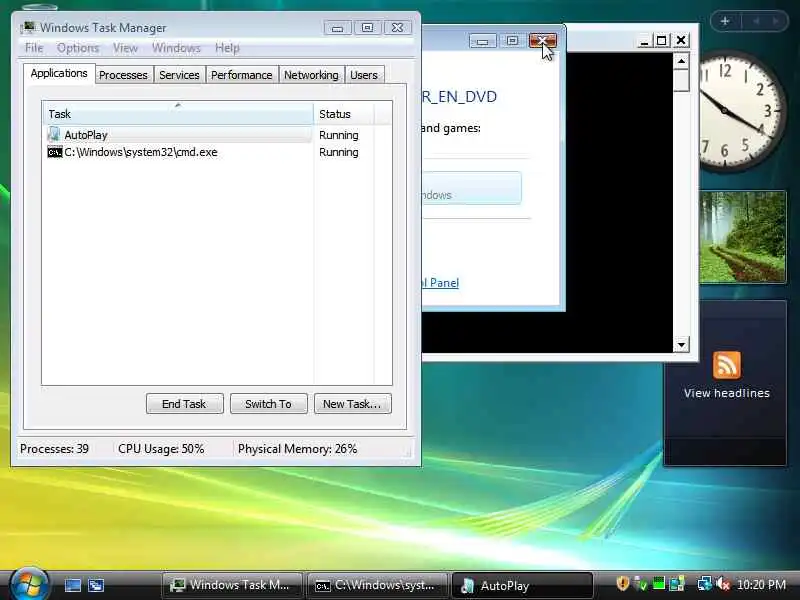Switch to the Users tab
800x600 pixels.
(x=364, y=75)
